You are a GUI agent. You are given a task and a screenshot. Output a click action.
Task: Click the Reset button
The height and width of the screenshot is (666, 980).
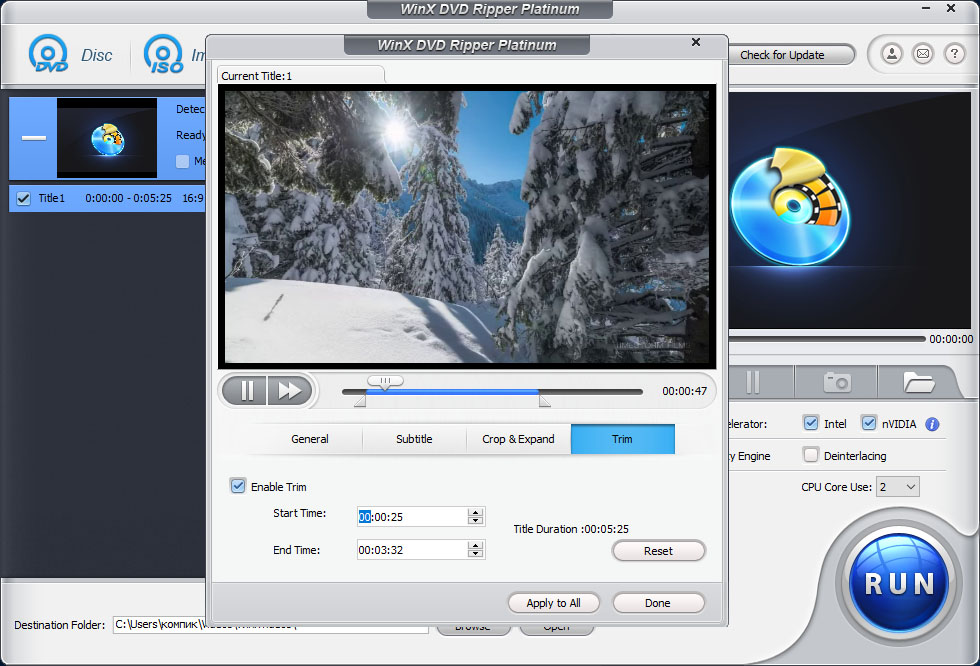658,551
